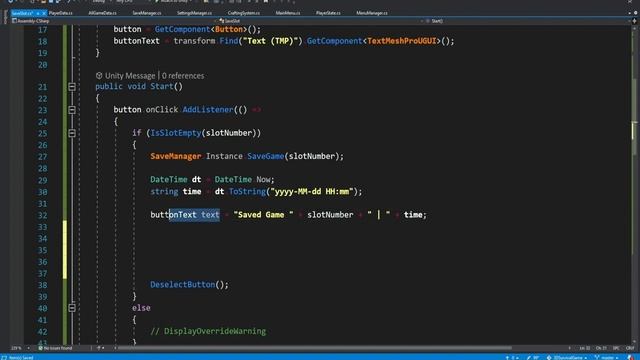Collapse the AddListener lambda block at line 23
The width and height of the screenshot is (640, 360).
(x=72, y=110)
